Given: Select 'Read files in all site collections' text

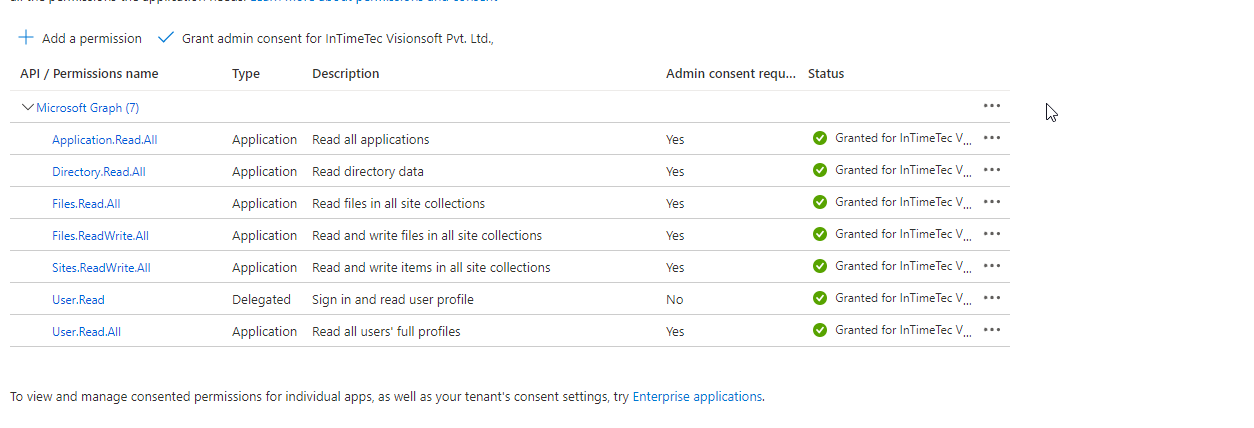Looking at the screenshot, I should pyautogui.click(x=398, y=204).
